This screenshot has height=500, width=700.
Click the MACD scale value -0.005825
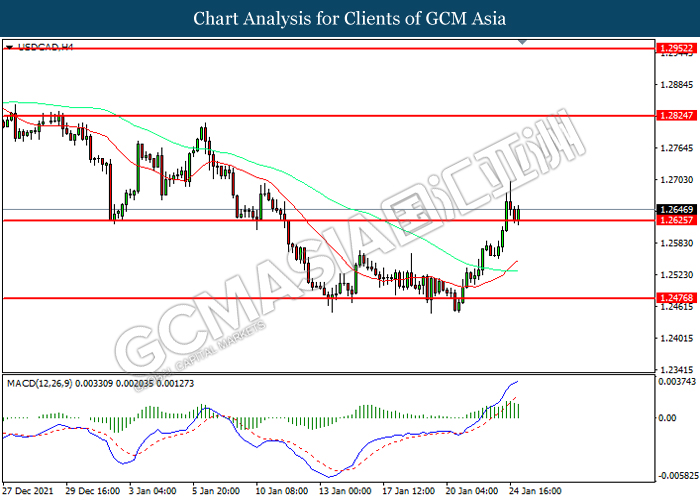[x=677, y=475]
